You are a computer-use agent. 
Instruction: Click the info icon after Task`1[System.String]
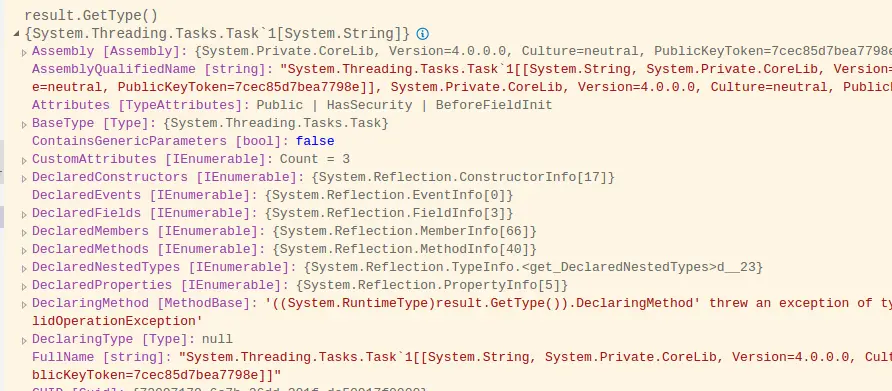(422, 34)
